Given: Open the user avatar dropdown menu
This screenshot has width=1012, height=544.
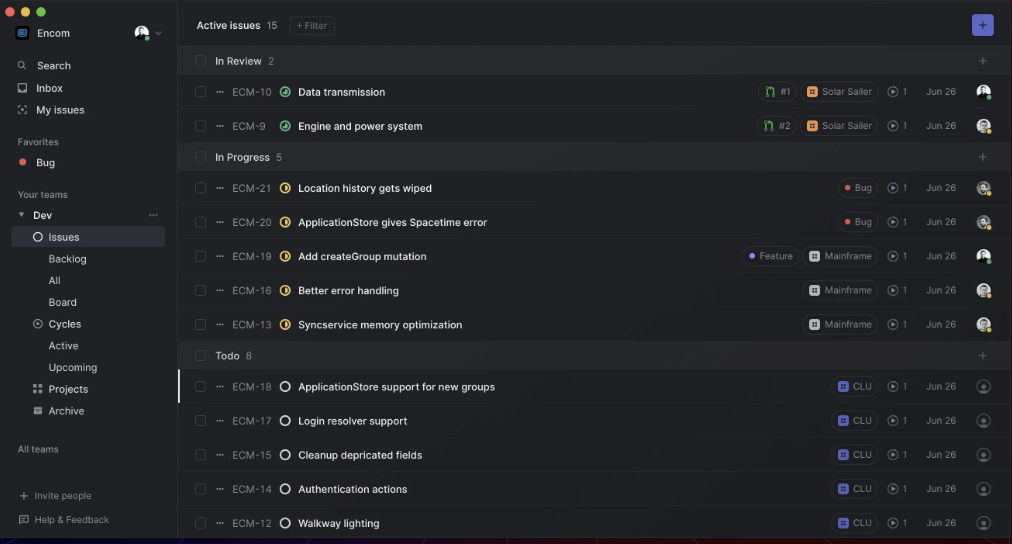Looking at the screenshot, I should coord(148,33).
